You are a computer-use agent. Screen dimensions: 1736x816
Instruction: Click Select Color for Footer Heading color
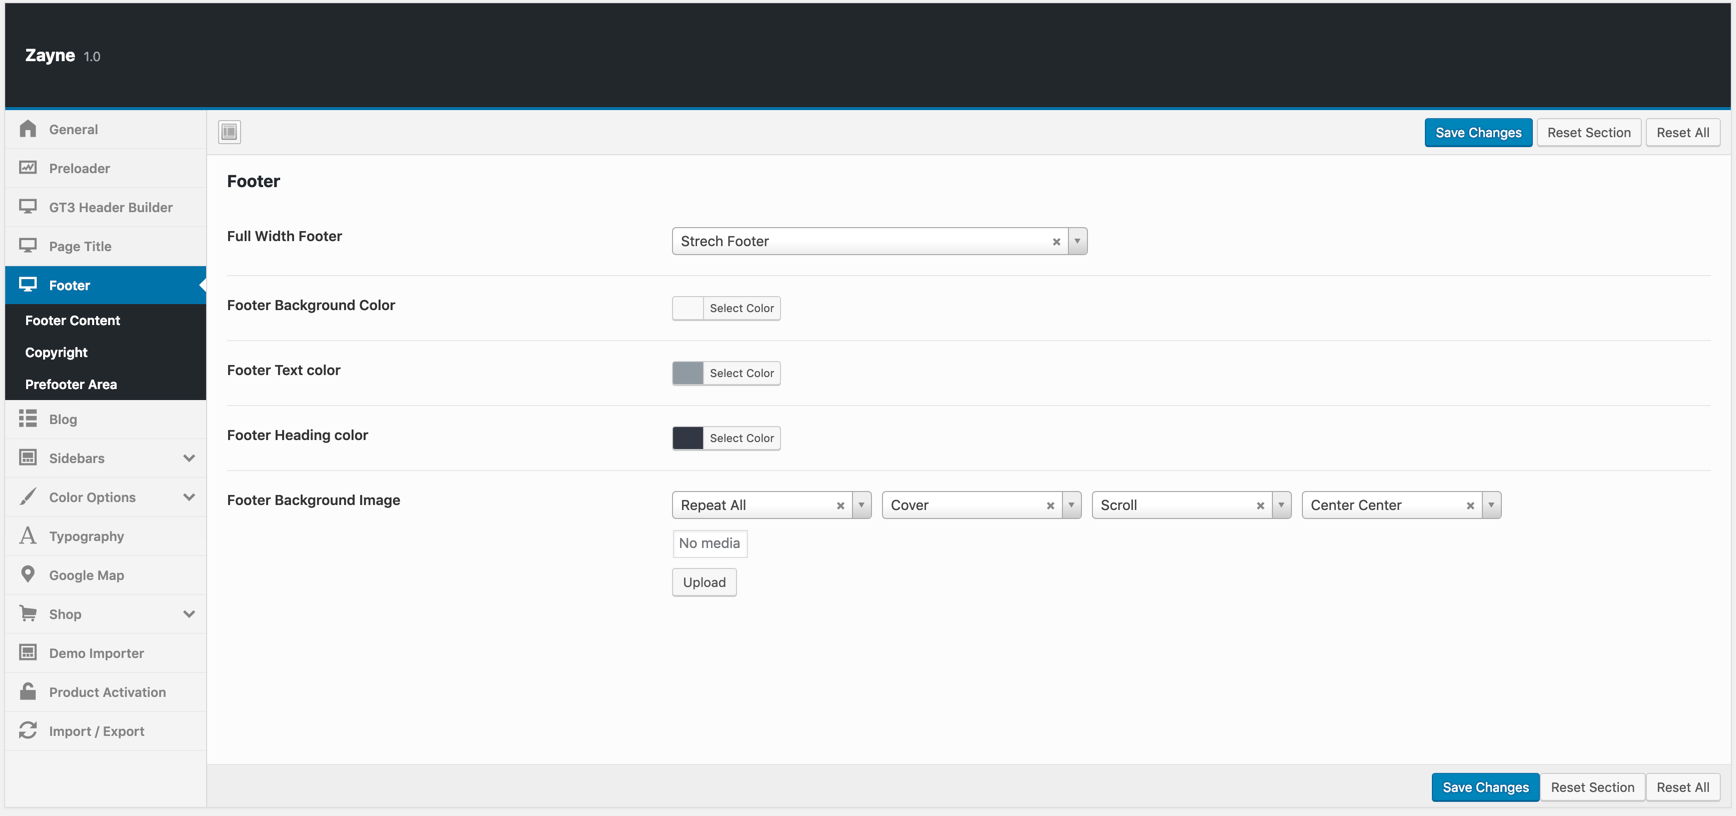742,438
